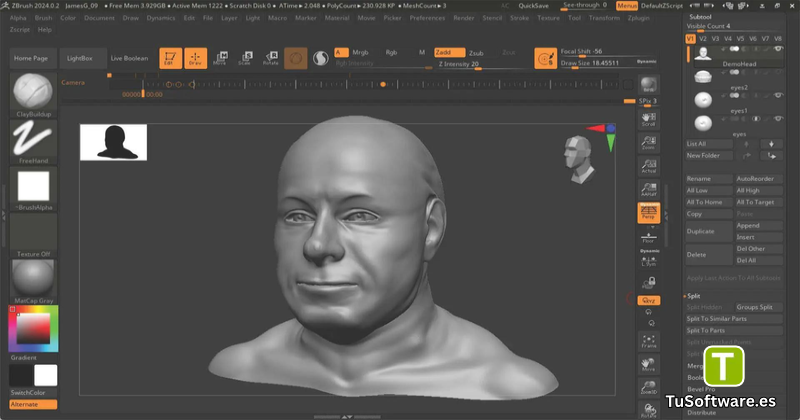800x420 pixels.
Task: Click the Frame mesh icon
Action: tap(648, 341)
